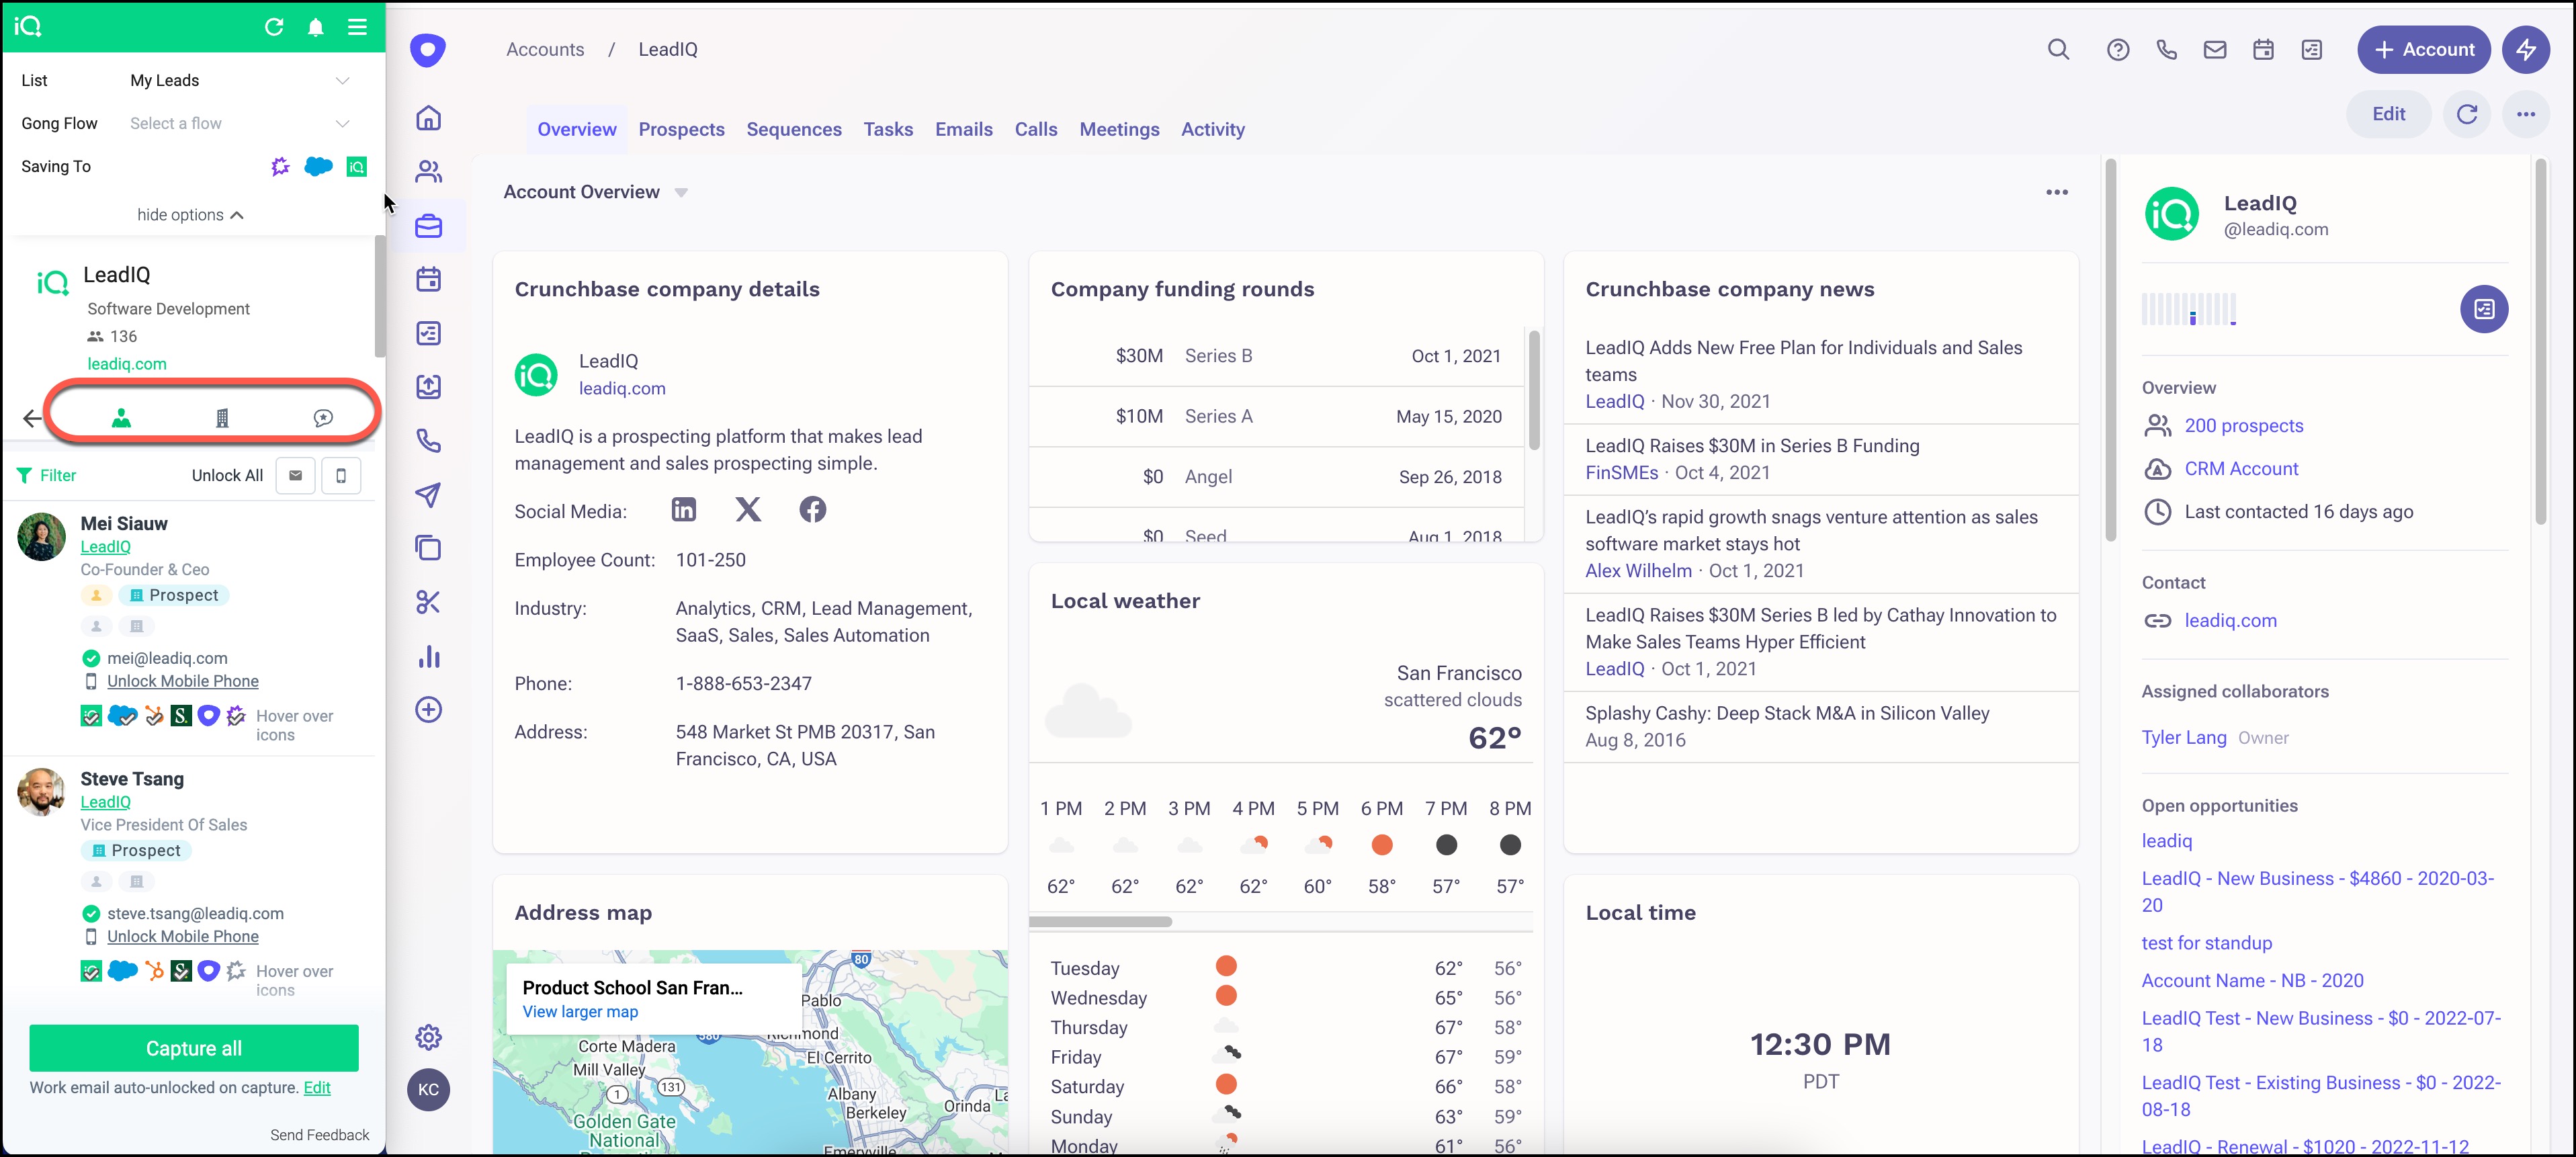This screenshot has width=2576, height=1157.
Task: Click the lightning bolt button
Action: point(2526,50)
